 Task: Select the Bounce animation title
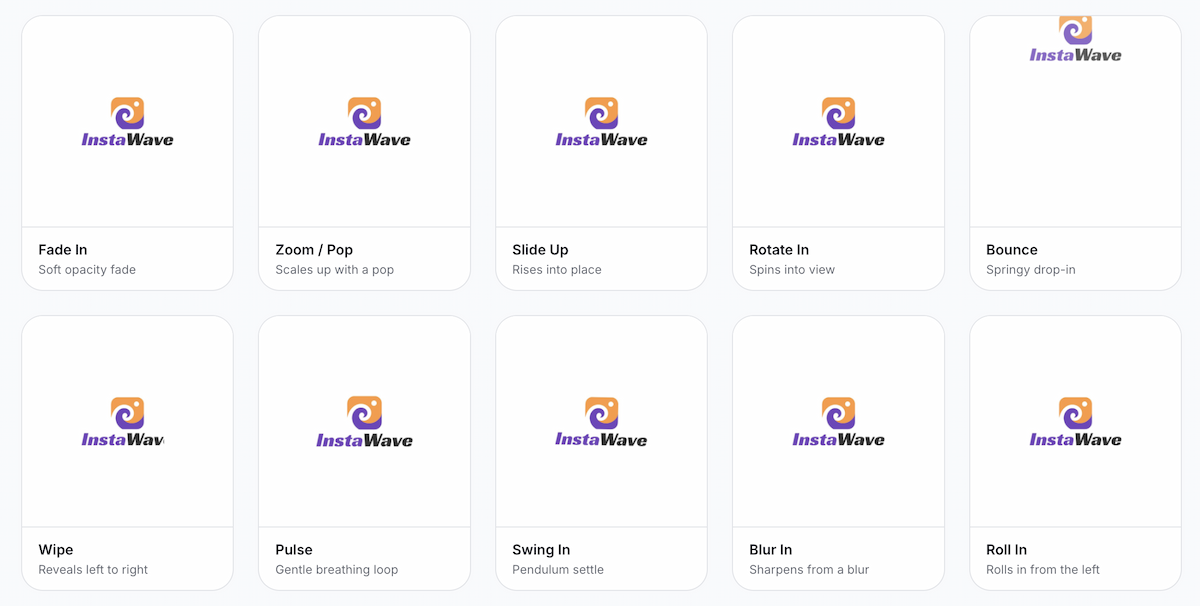(x=1012, y=250)
